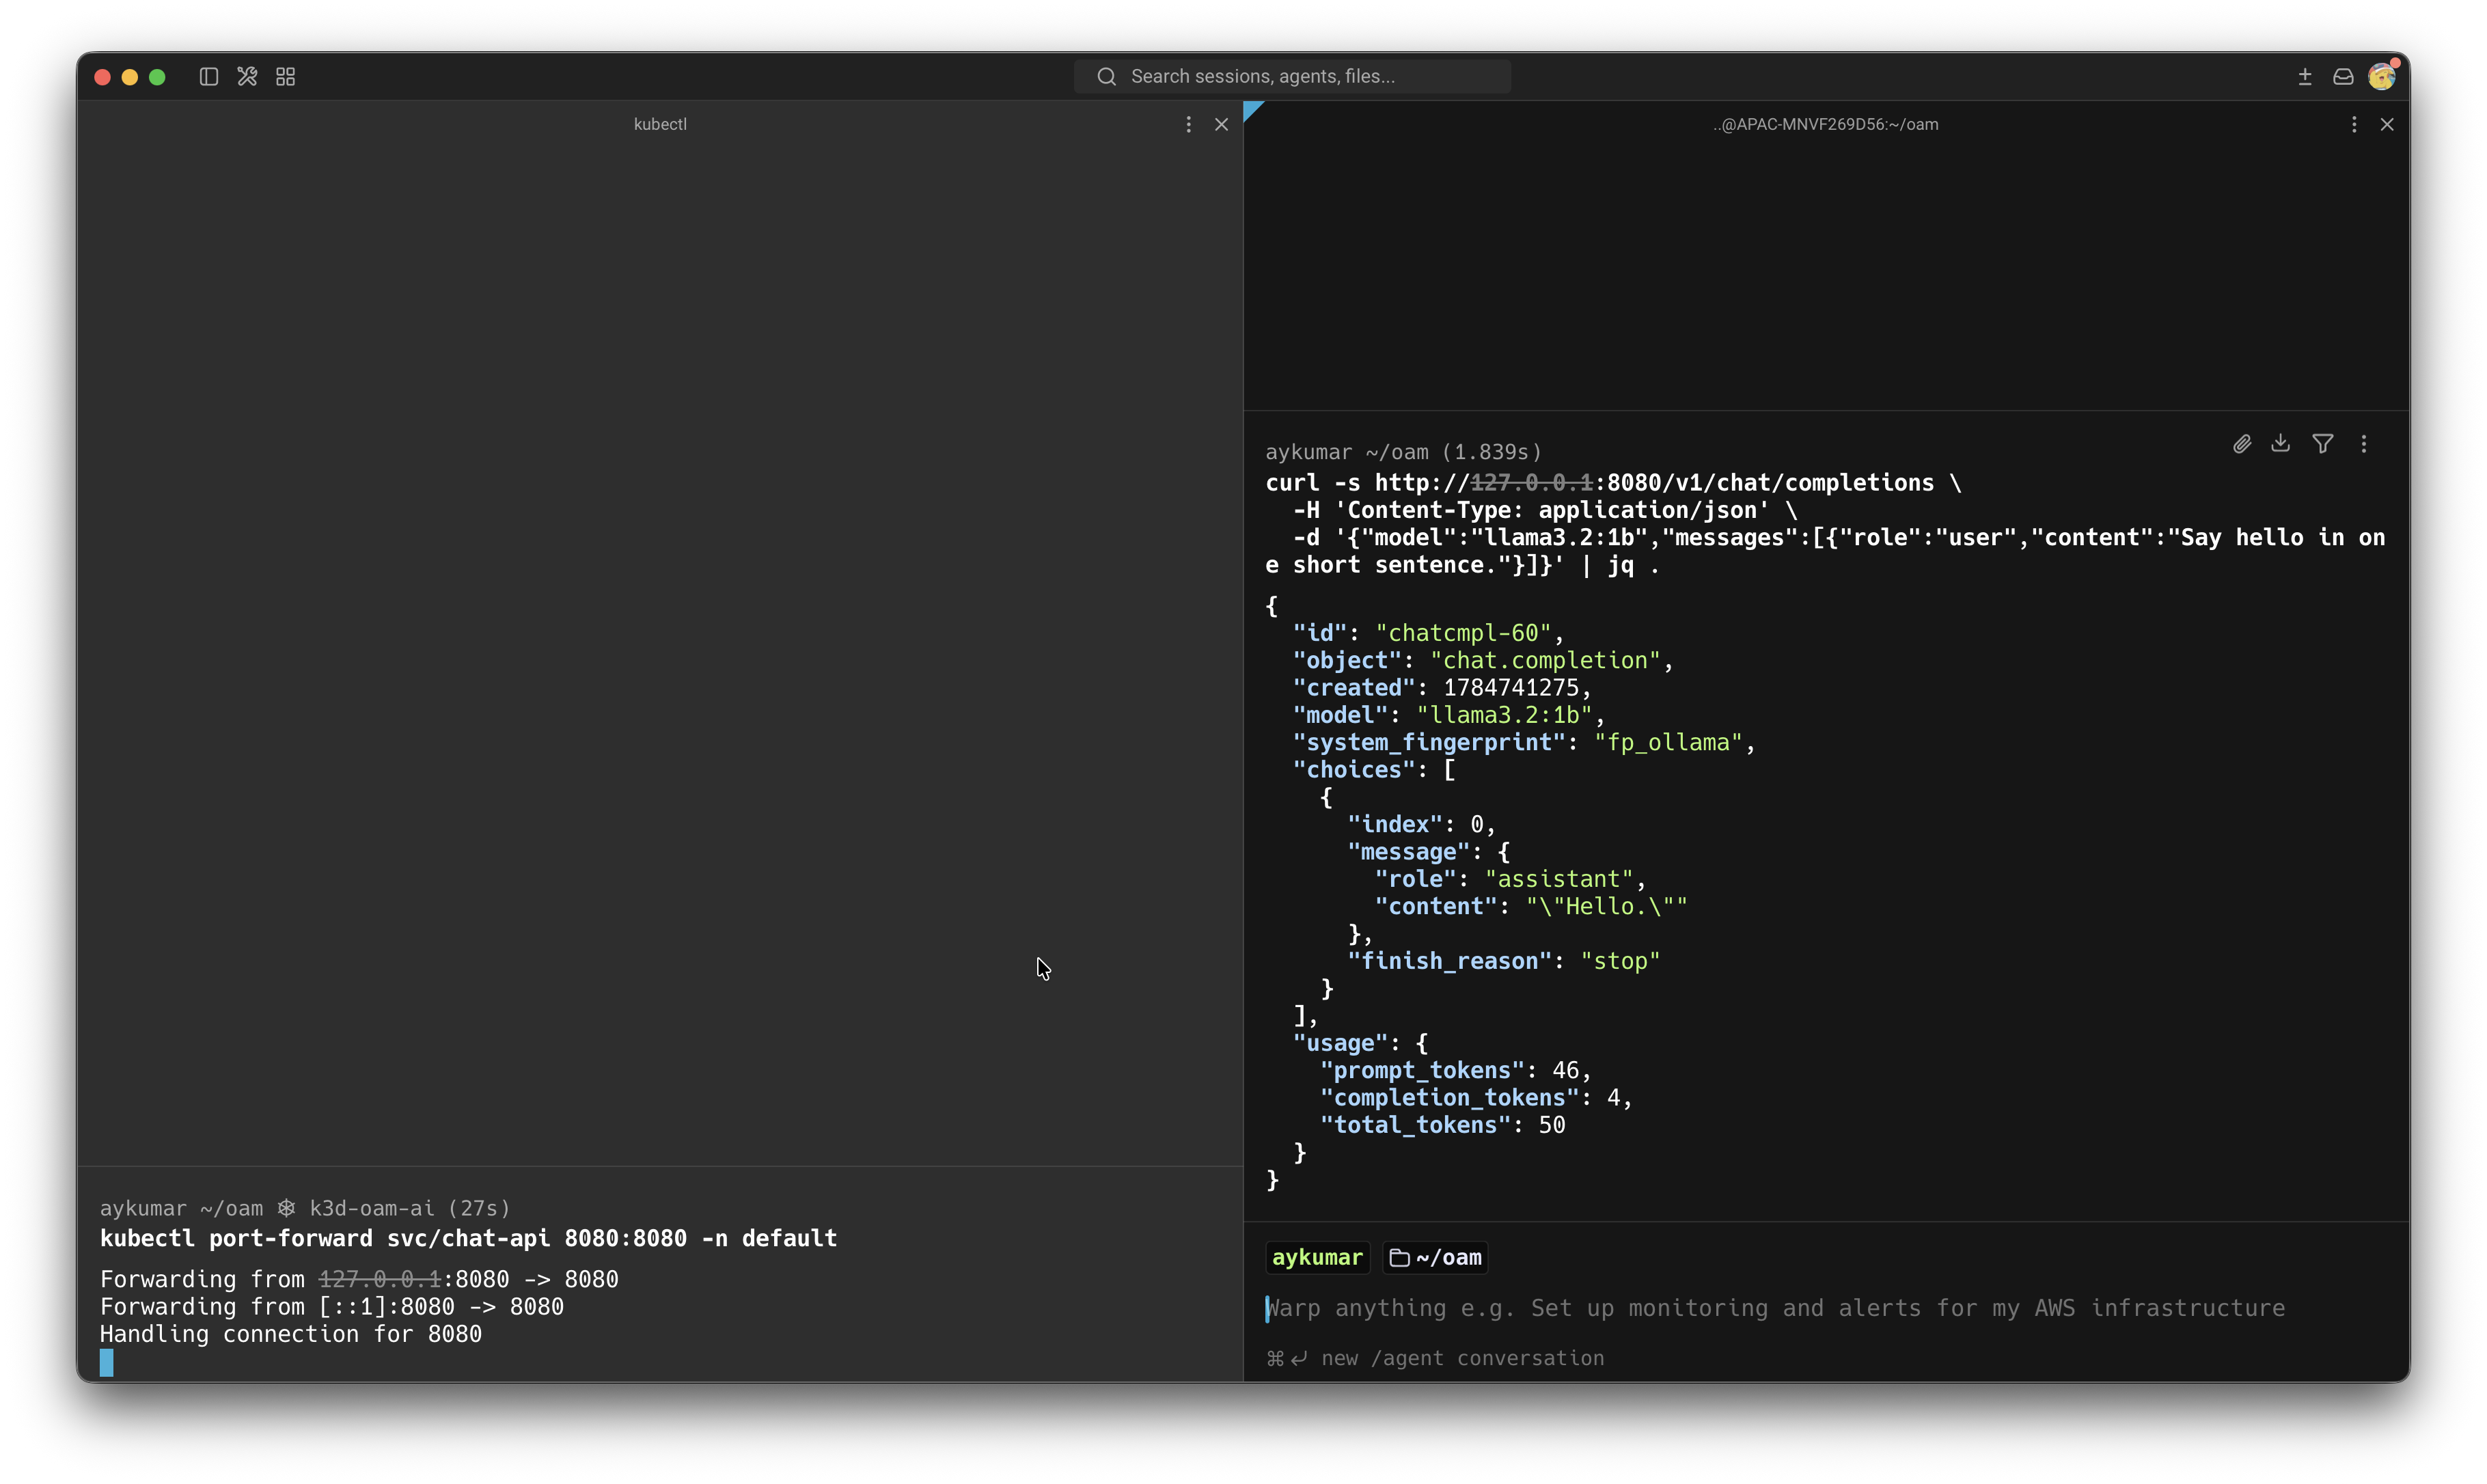This screenshot has height=1484, width=2487.
Task: Select the kubectl pane title
Action: pyautogui.click(x=660, y=124)
